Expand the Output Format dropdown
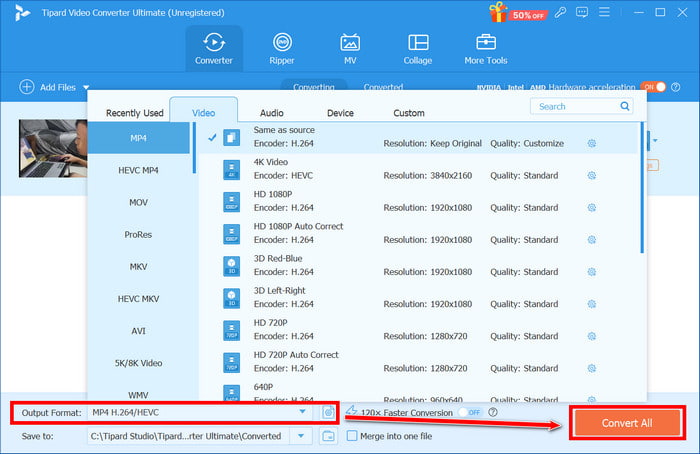700x454 pixels. (302, 412)
